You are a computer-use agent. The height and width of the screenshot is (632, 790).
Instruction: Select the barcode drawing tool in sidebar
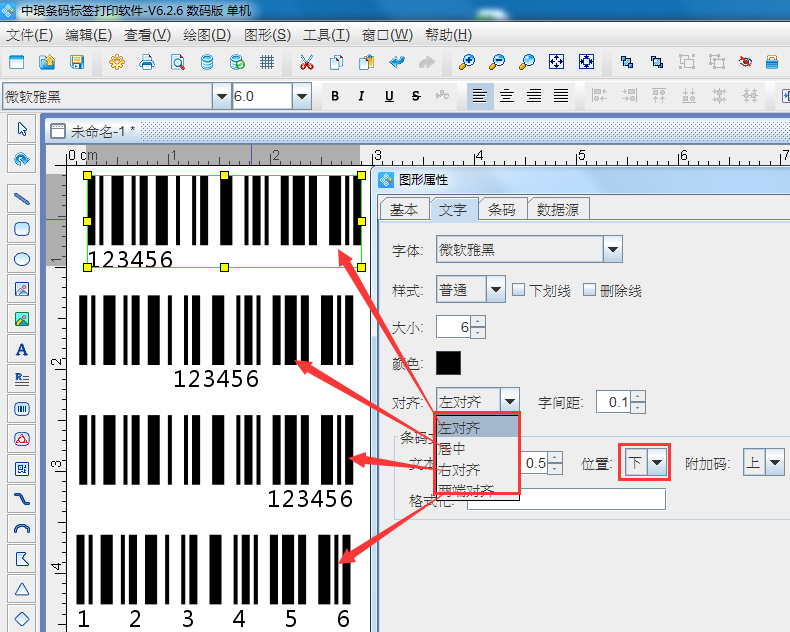(21, 409)
